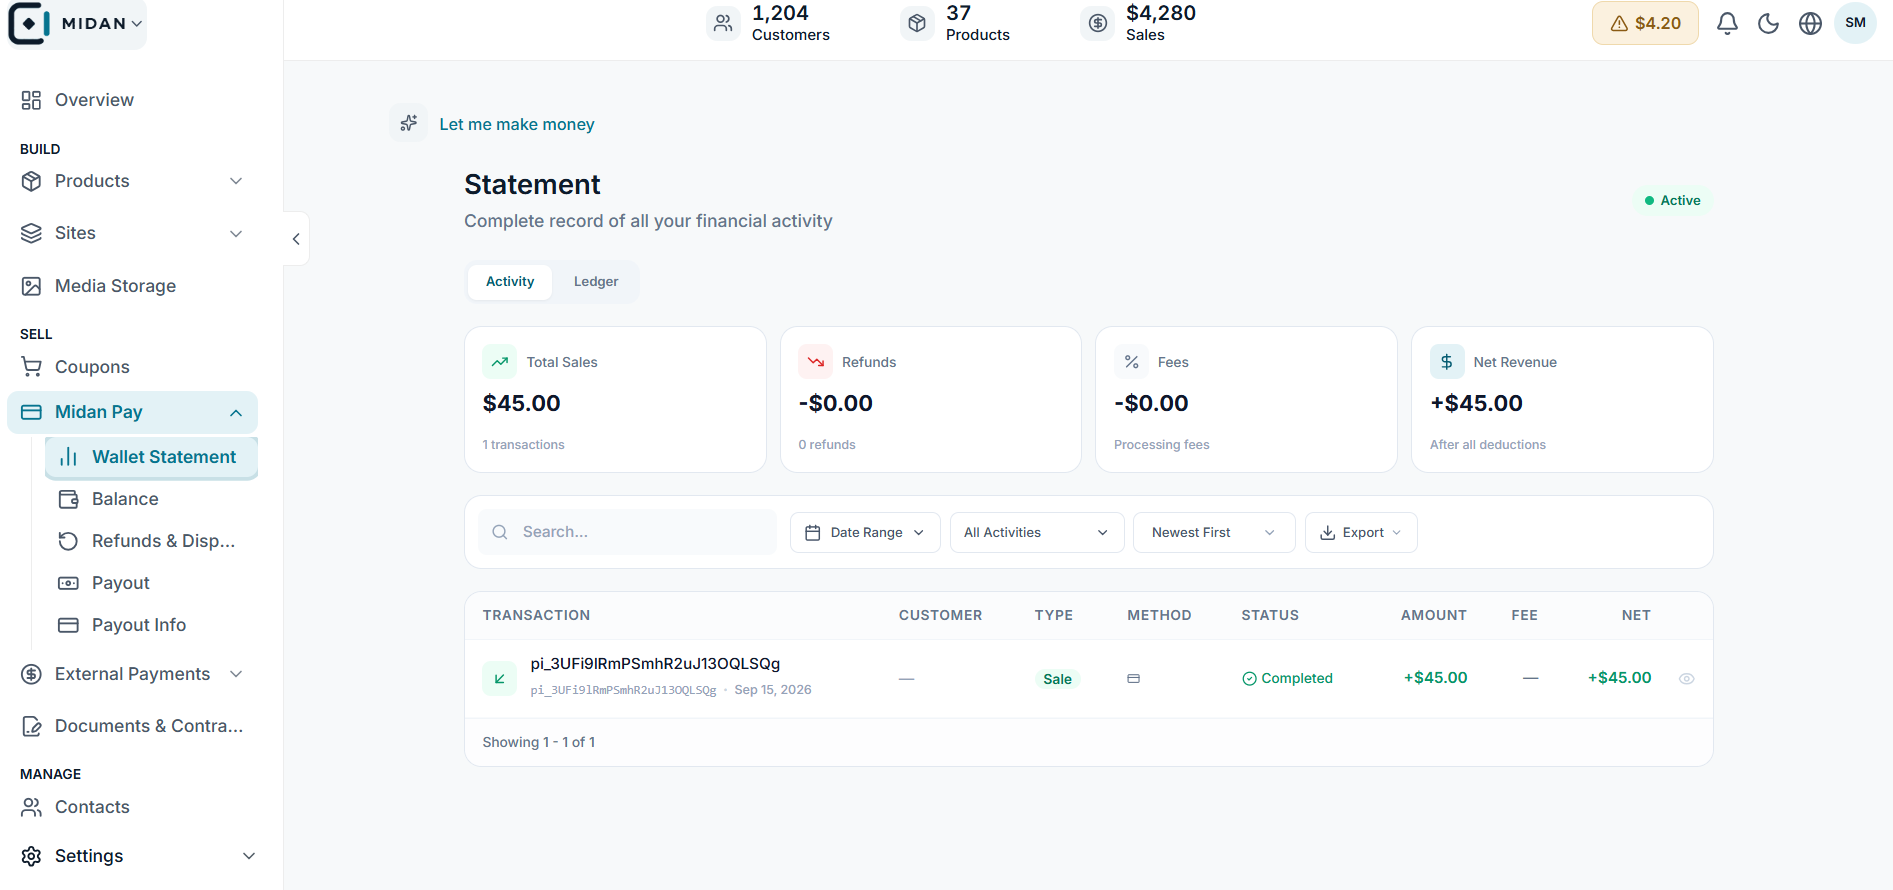This screenshot has height=890, width=1893.
Task: Collapse the sidebar with arrow handle
Action: click(296, 239)
